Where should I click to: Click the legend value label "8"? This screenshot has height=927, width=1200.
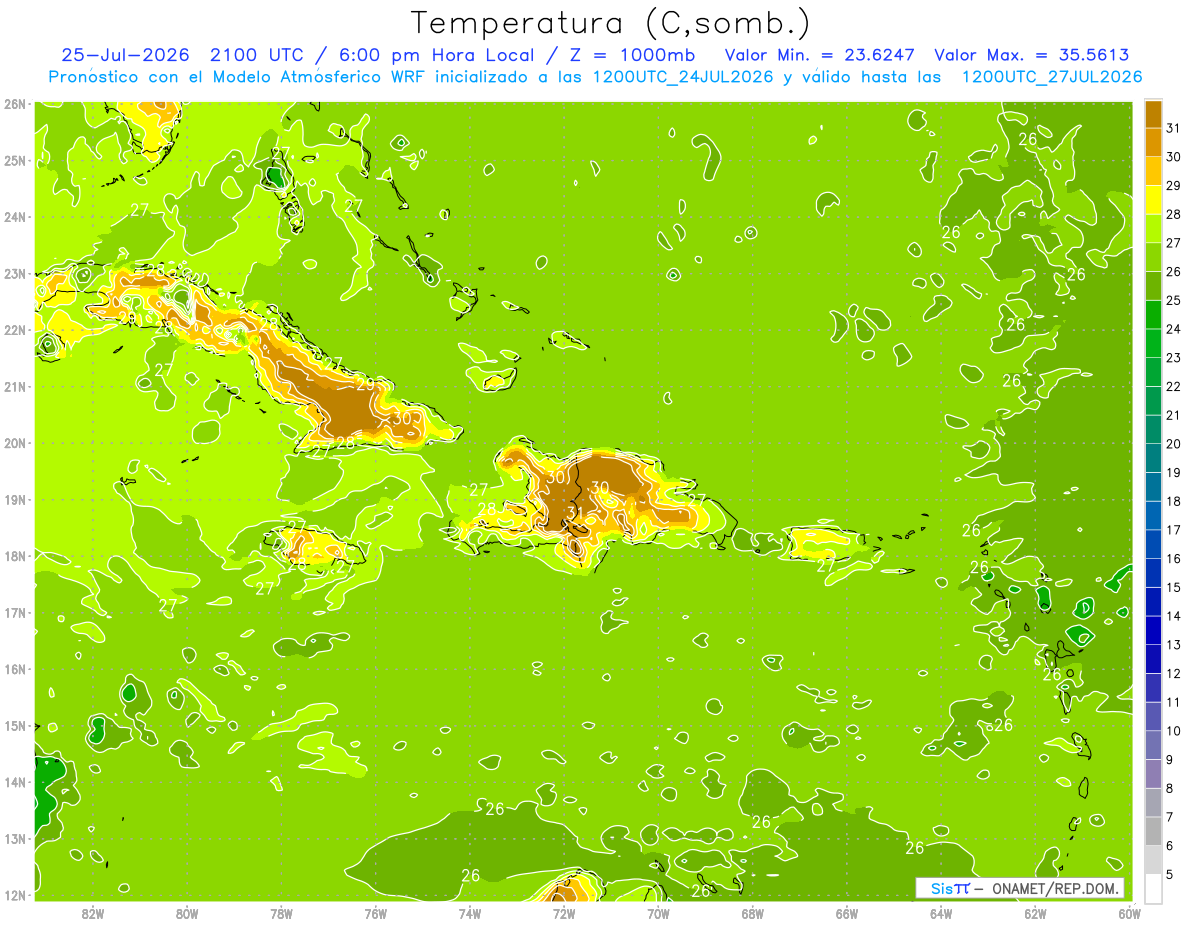tap(1170, 788)
